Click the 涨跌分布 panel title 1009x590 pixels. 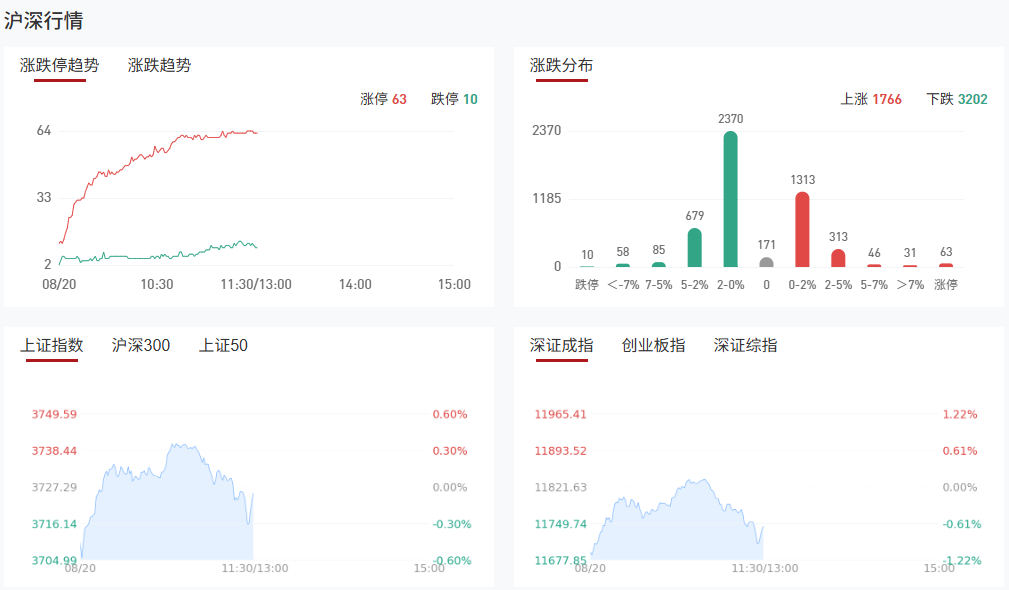point(561,66)
